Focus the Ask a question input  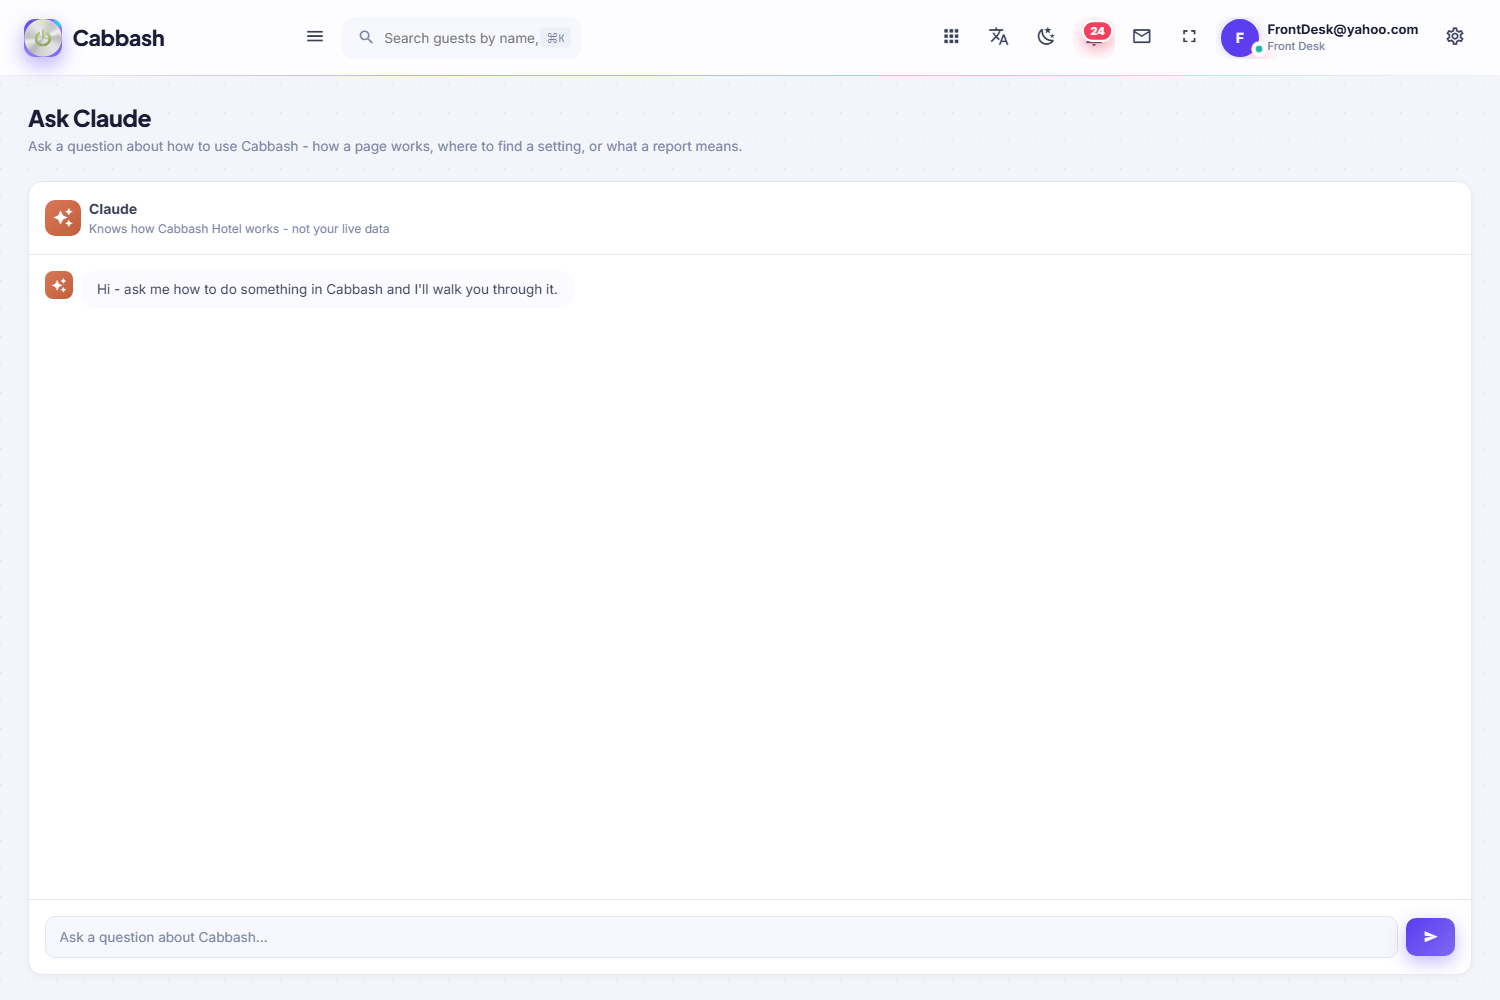[x=721, y=937]
